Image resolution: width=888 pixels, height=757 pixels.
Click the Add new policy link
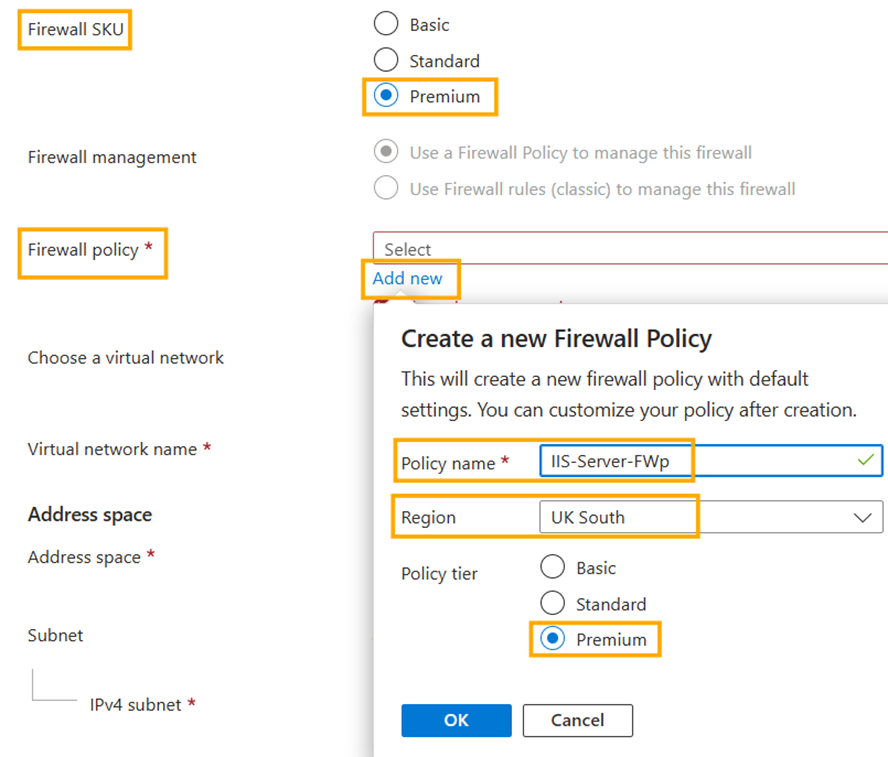(x=407, y=278)
